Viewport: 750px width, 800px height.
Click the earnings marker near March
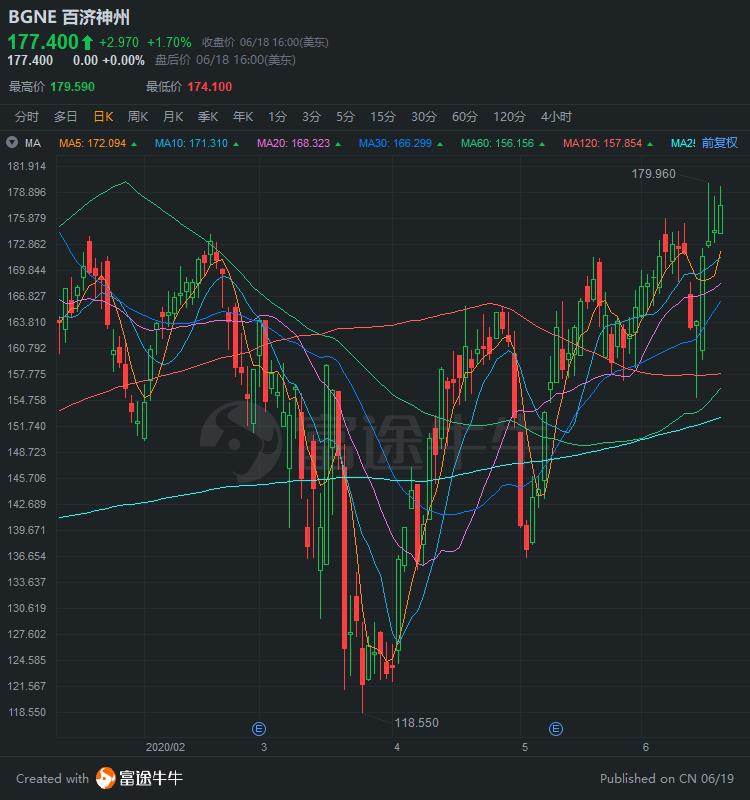pyautogui.click(x=259, y=728)
